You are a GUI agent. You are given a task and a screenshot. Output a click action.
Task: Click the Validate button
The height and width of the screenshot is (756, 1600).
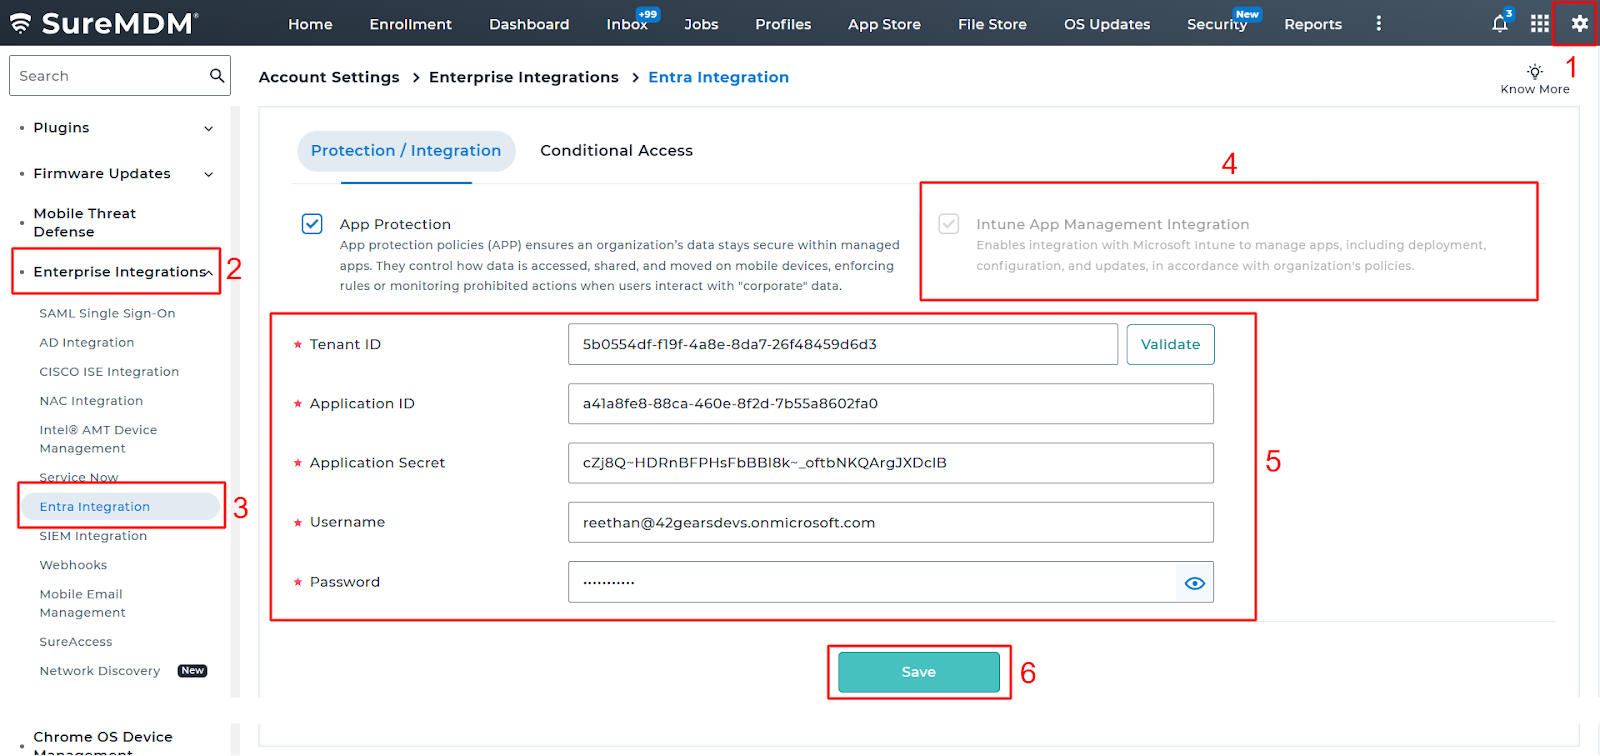[x=1170, y=344]
